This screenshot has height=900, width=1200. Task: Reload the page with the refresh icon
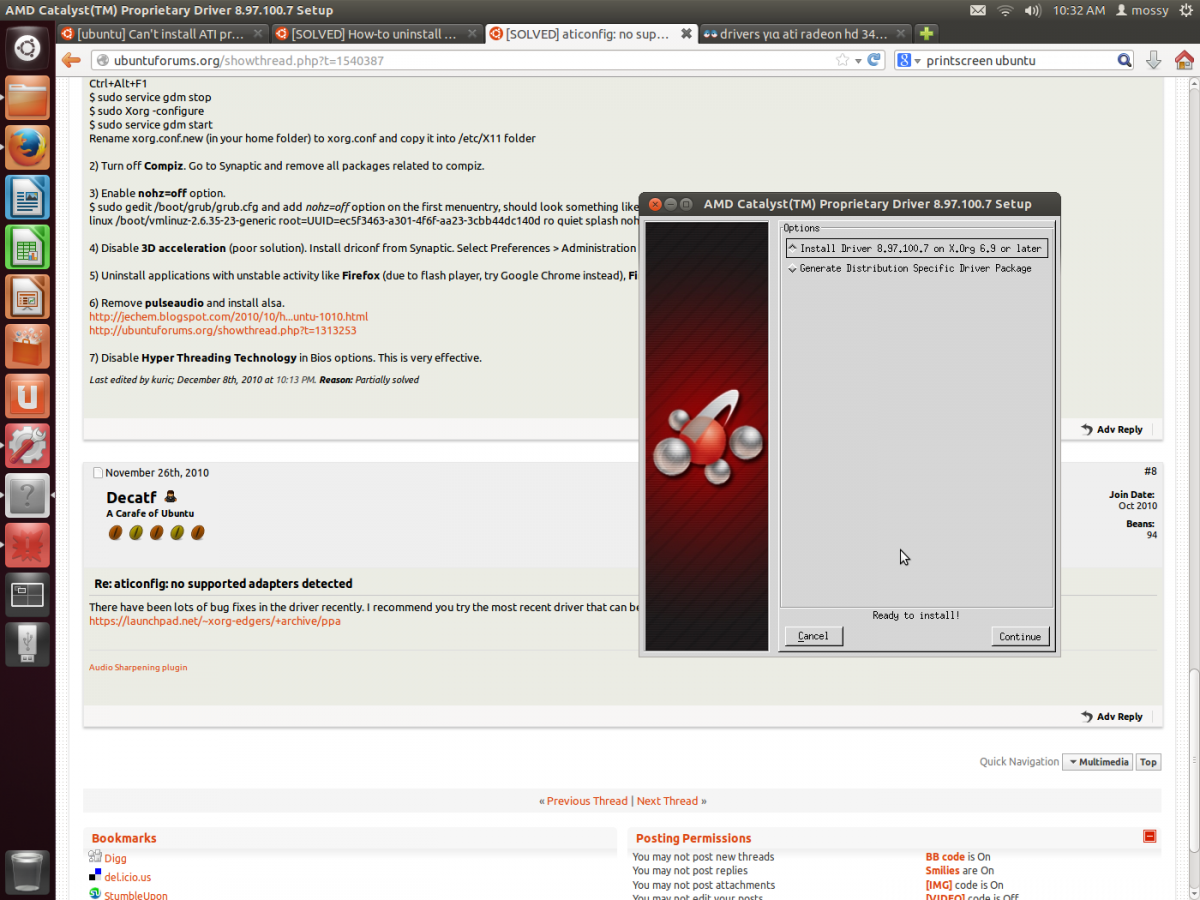pos(874,60)
